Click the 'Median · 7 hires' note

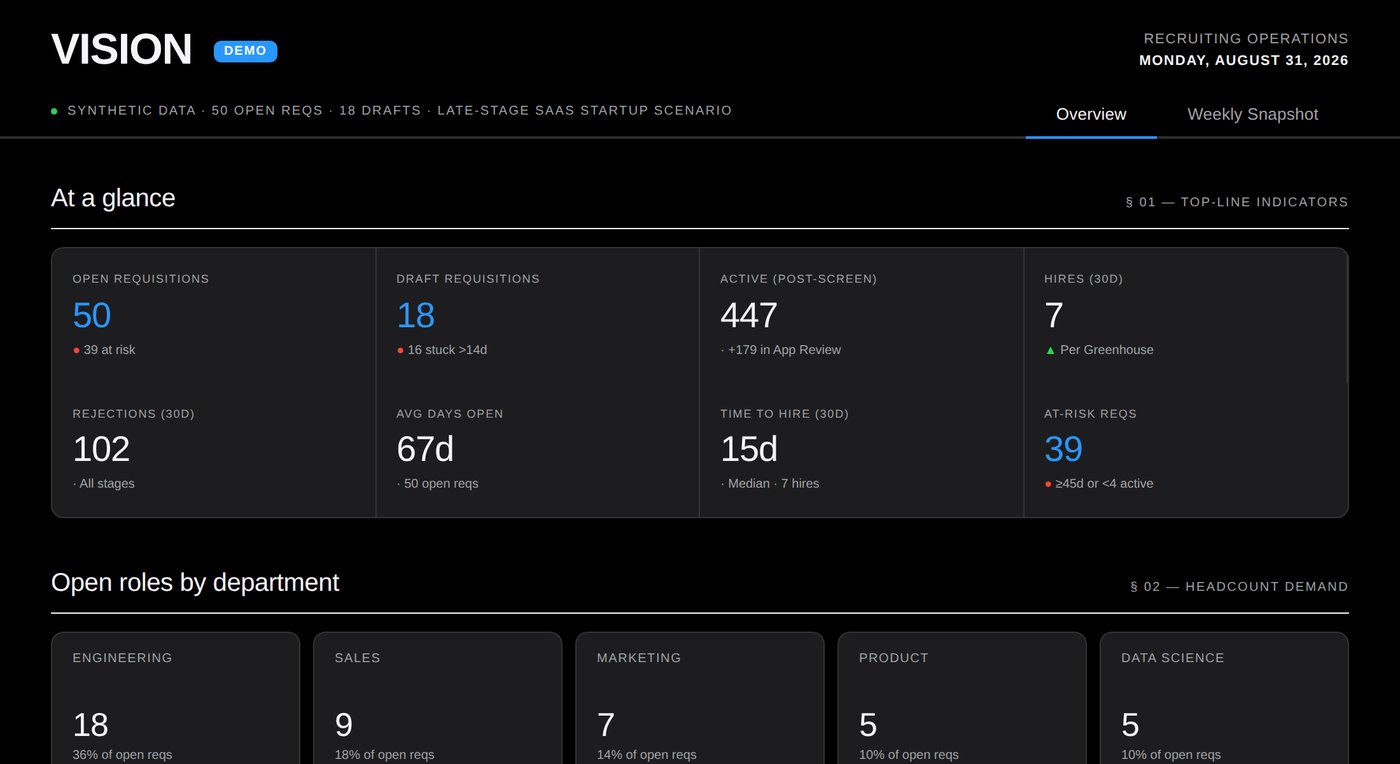pos(773,484)
